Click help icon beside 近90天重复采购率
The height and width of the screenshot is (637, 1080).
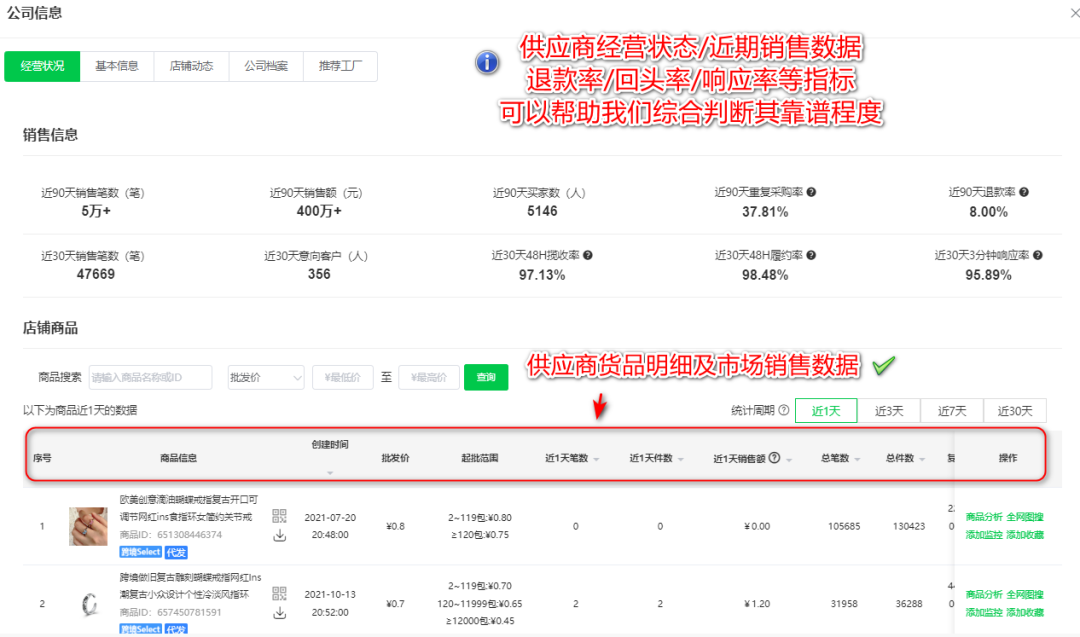[x=812, y=192]
